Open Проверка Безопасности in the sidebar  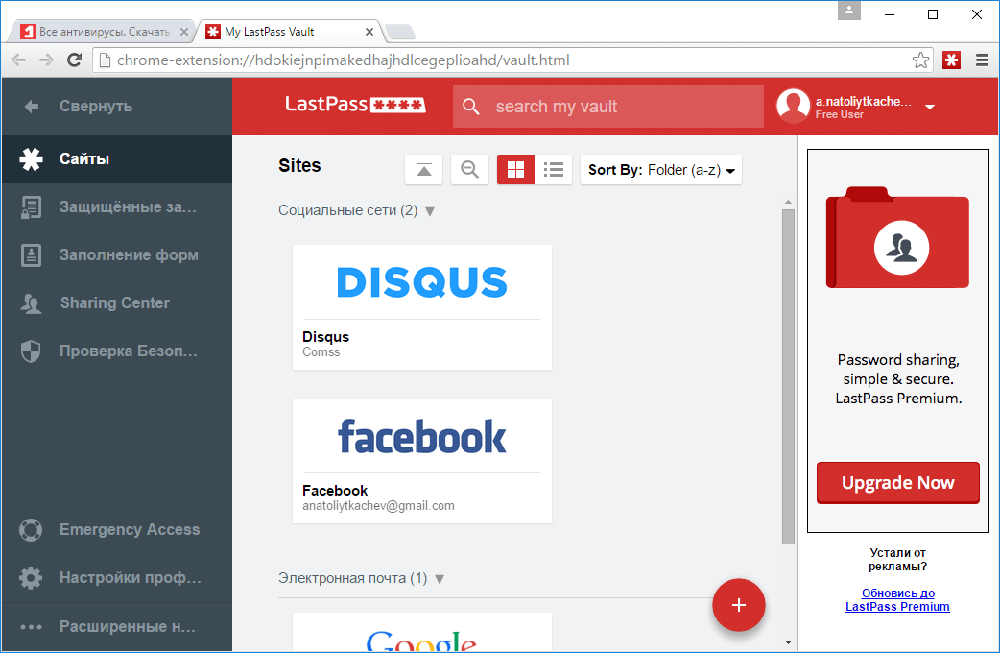pos(117,351)
